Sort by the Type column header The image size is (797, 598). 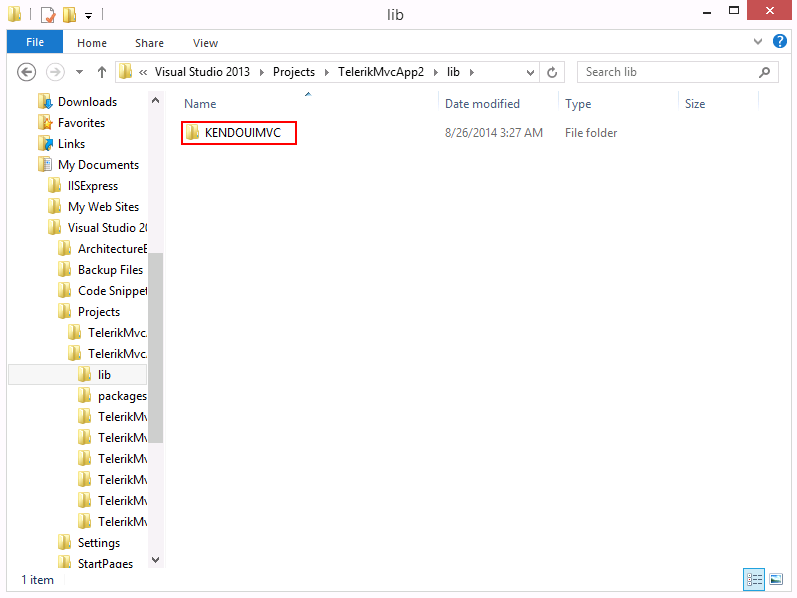[578, 104]
